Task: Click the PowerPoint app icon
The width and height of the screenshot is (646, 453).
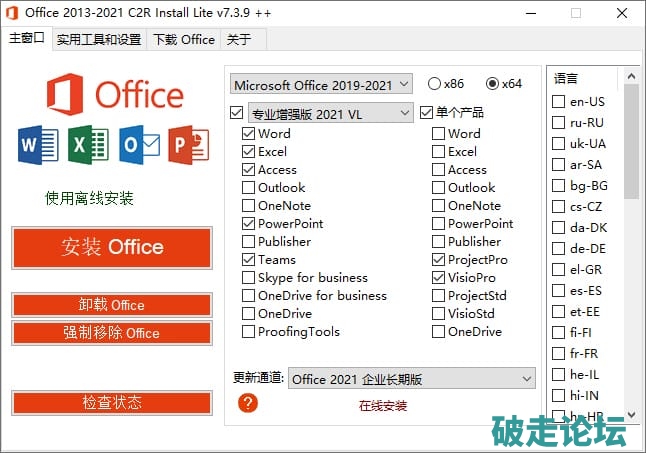Action: click(188, 146)
